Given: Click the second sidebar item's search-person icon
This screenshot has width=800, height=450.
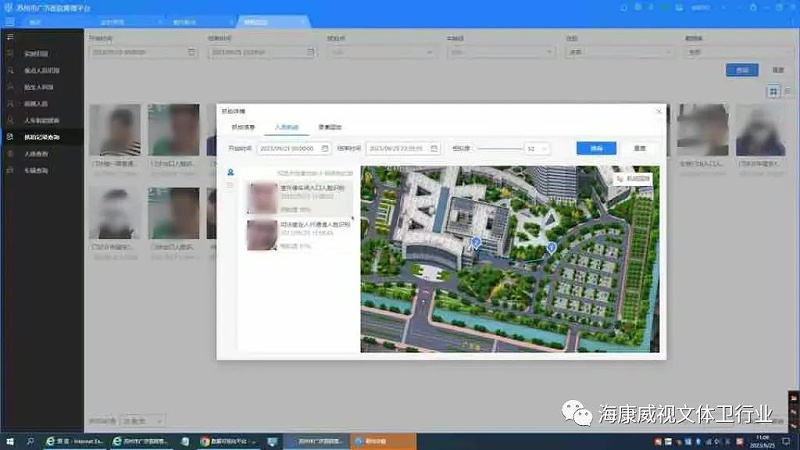Looking at the screenshot, I should point(10,70).
